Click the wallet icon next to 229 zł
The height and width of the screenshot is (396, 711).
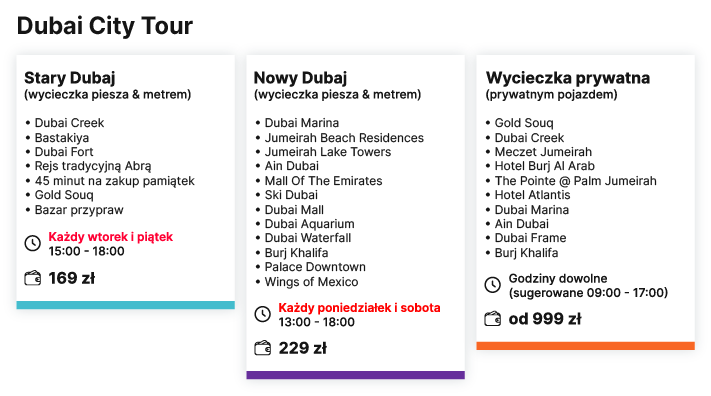[263, 348]
